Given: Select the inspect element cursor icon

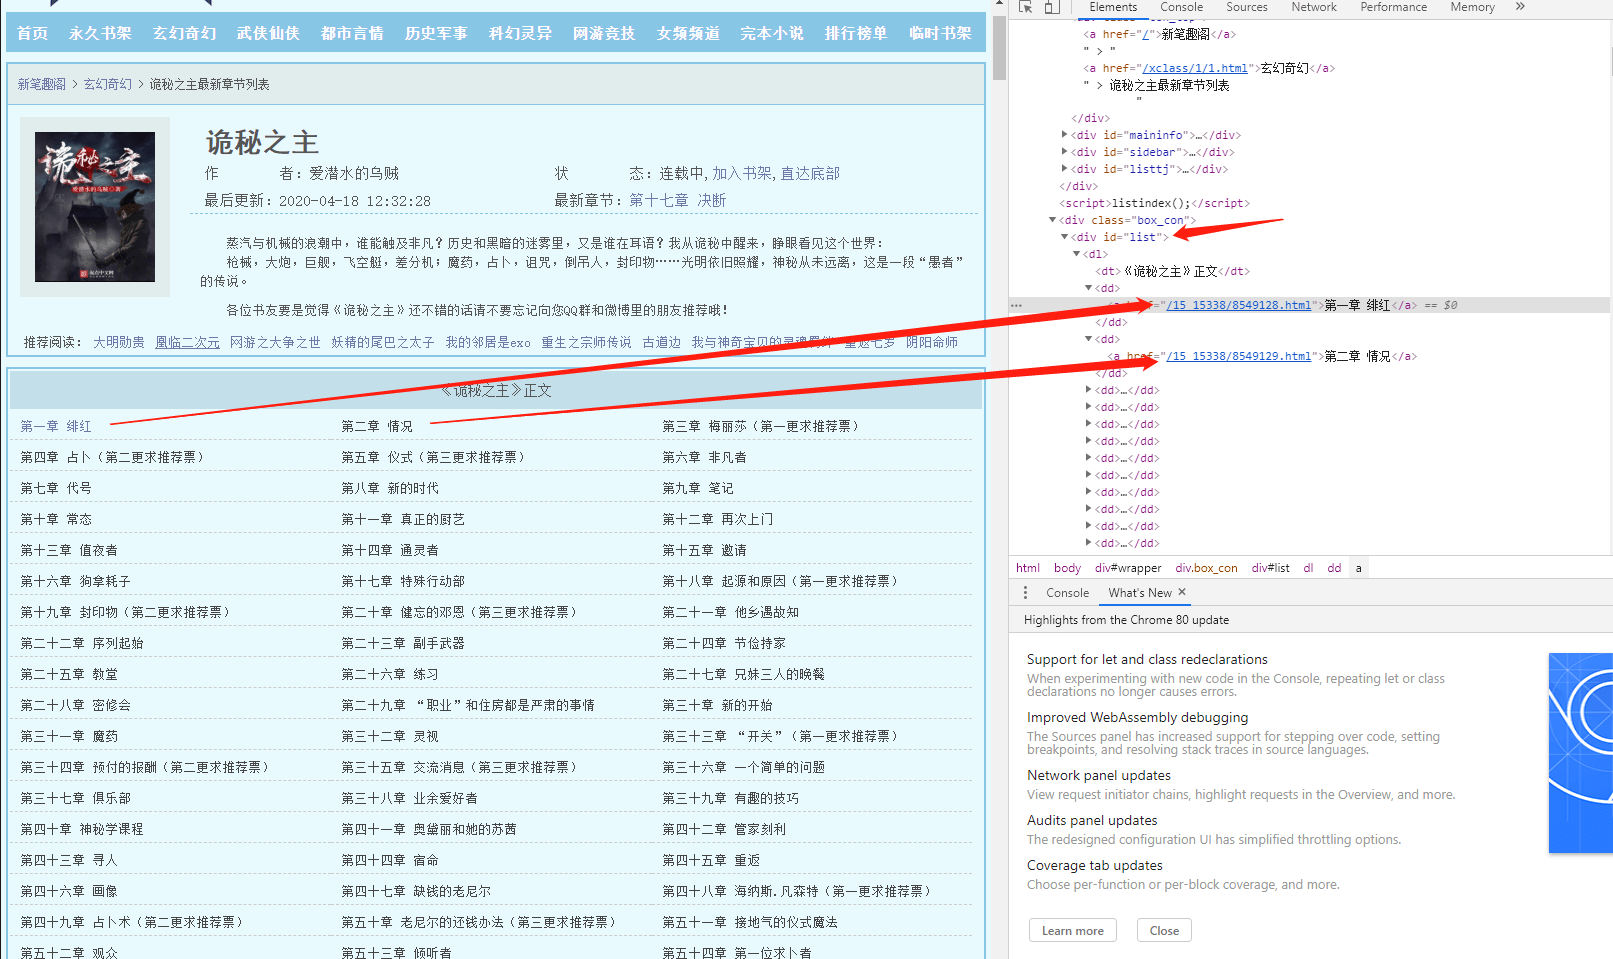Looking at the screenshot, I should pyautogui.click(x=1023, y=7).
